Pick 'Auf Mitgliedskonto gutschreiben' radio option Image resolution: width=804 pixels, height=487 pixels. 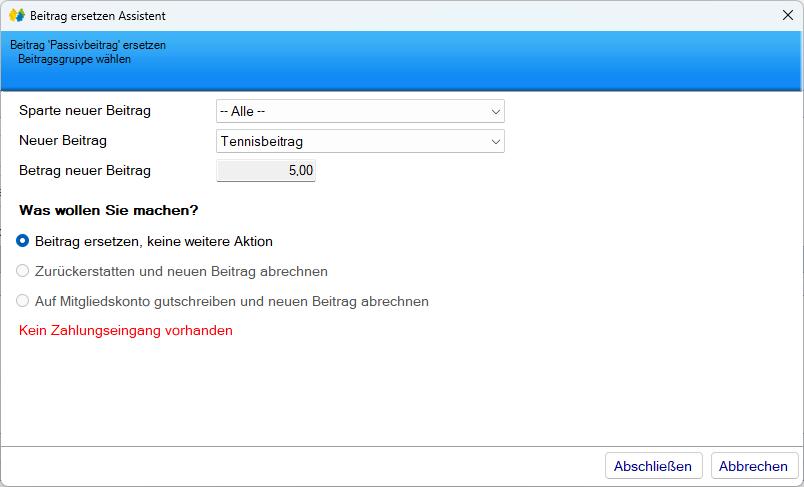(x=23, y=301)
